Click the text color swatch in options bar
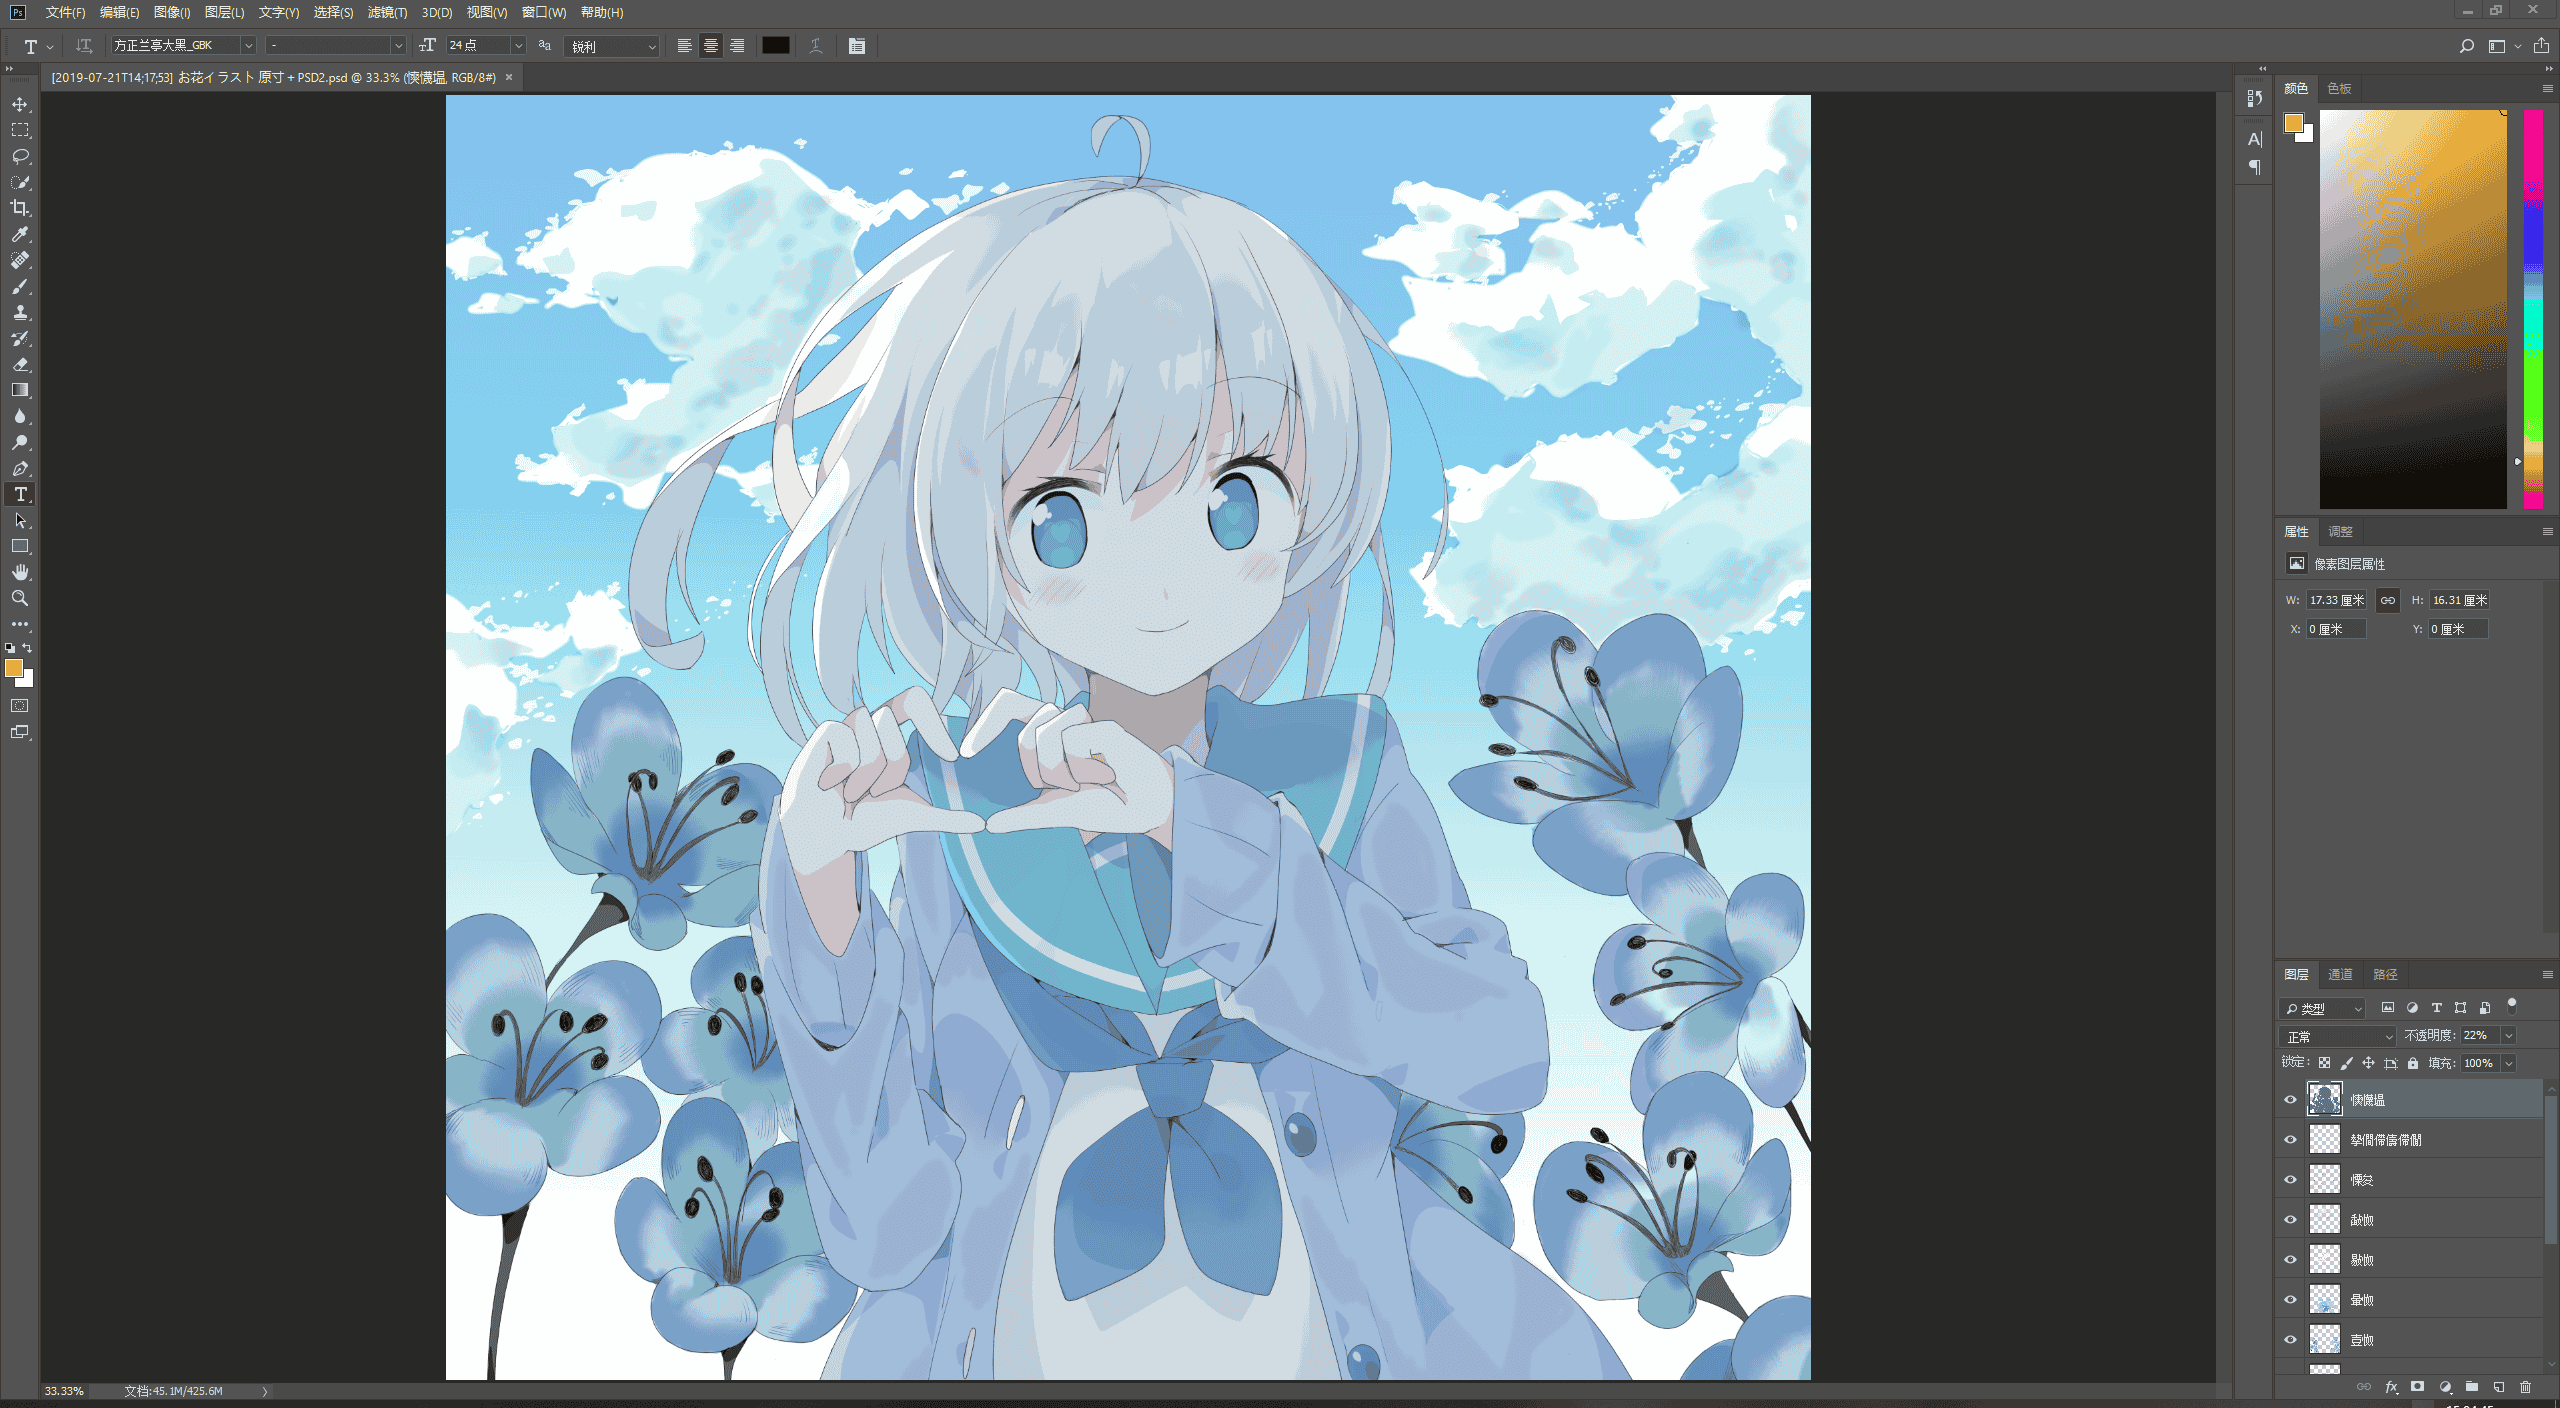Image resolution: width=2560 pixels, height=1408 pixels. (775, 46)
